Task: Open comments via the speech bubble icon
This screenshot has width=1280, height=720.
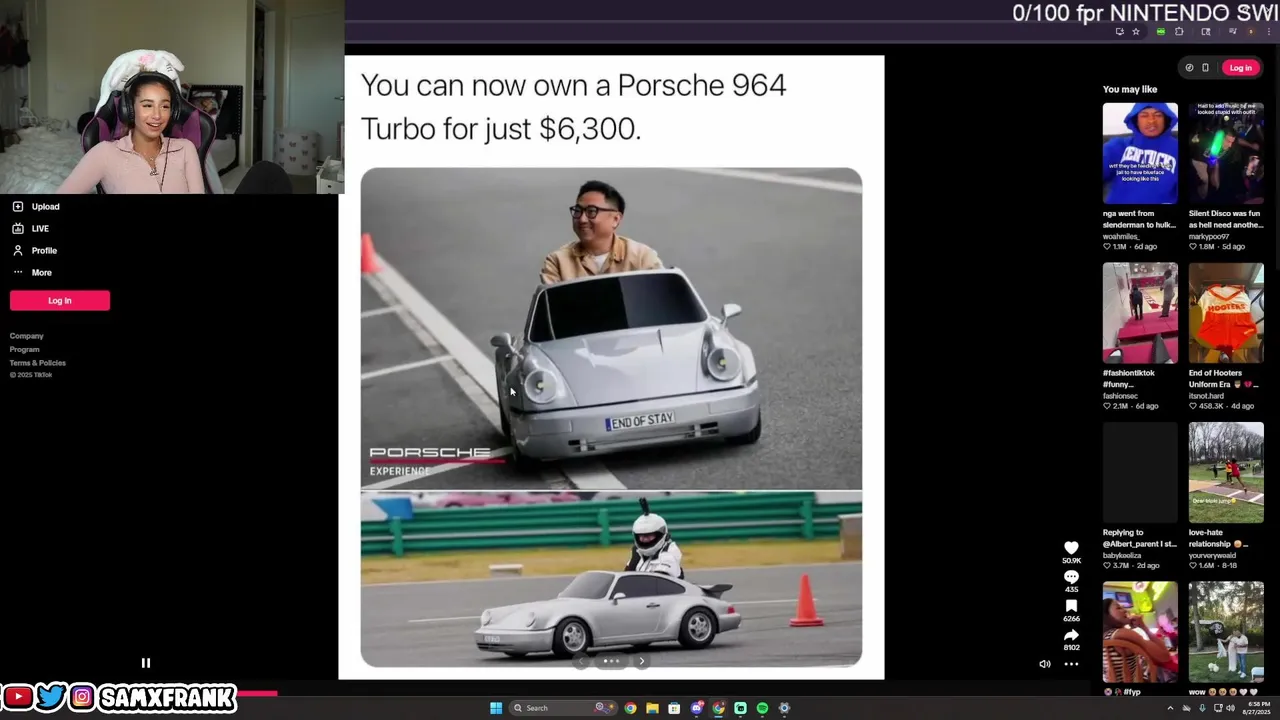Action: (x=1071, y=577)
